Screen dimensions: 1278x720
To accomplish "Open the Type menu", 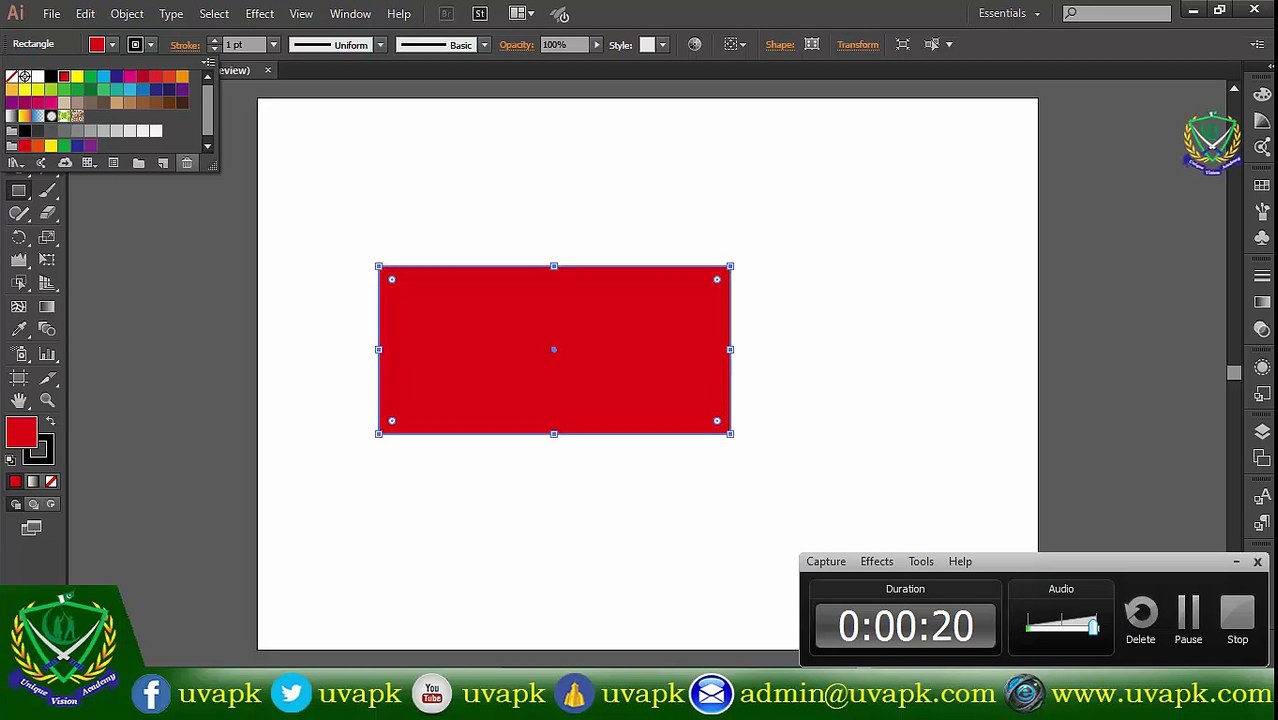I will [171, 14].
